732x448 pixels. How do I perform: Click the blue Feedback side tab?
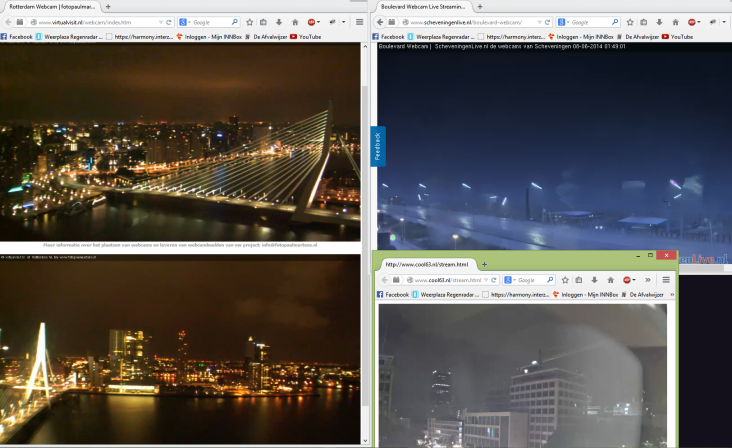click(378, 146)
